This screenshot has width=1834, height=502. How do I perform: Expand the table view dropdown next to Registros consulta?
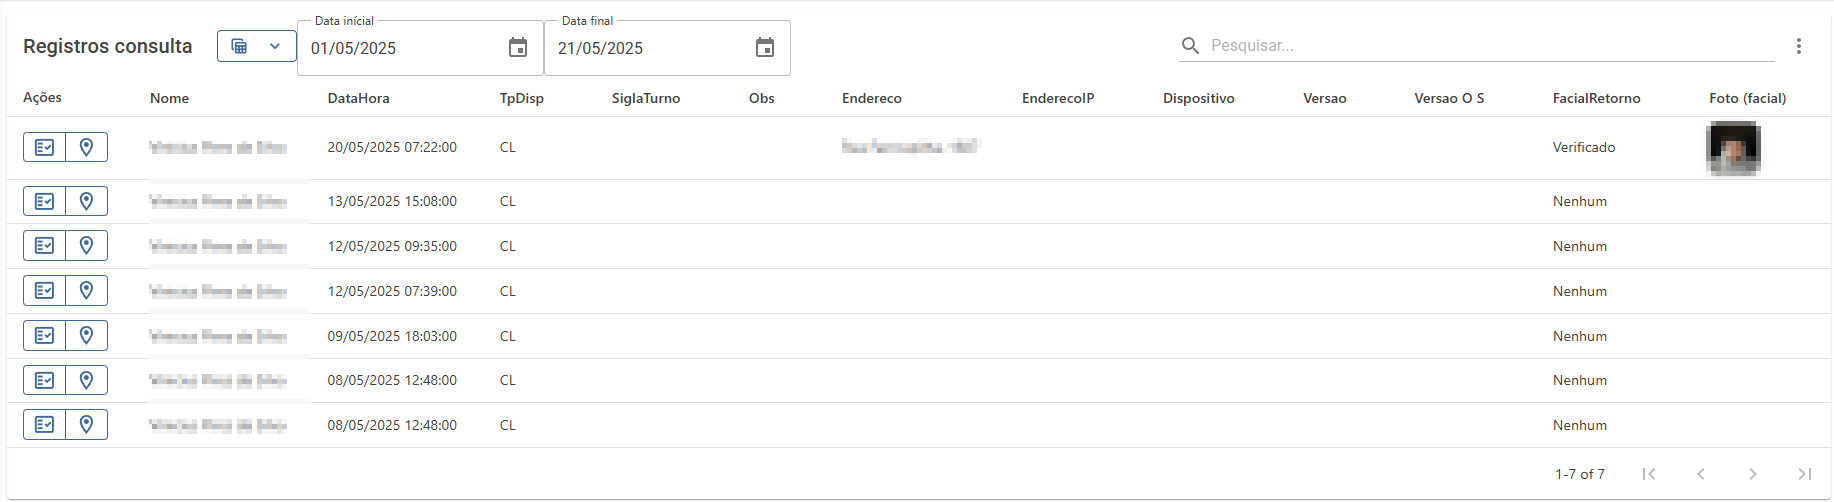(x=257, y=46)
